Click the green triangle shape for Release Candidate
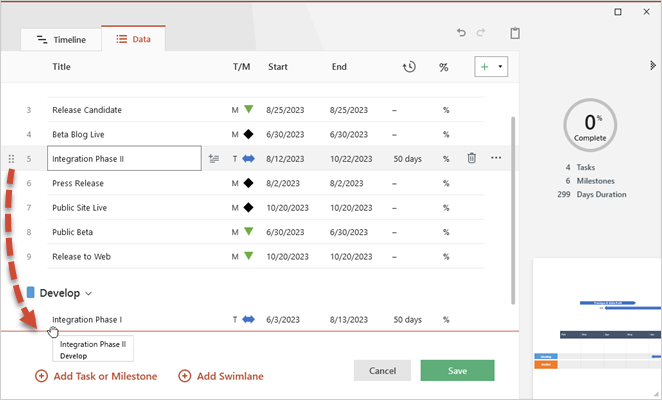The image size is (662, 400). pyautogui.click(x=249, y=109)
